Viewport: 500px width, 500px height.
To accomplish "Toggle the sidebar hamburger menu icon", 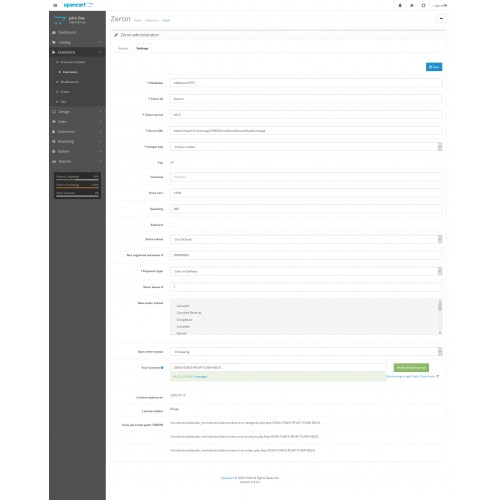I will pos(55,5).
